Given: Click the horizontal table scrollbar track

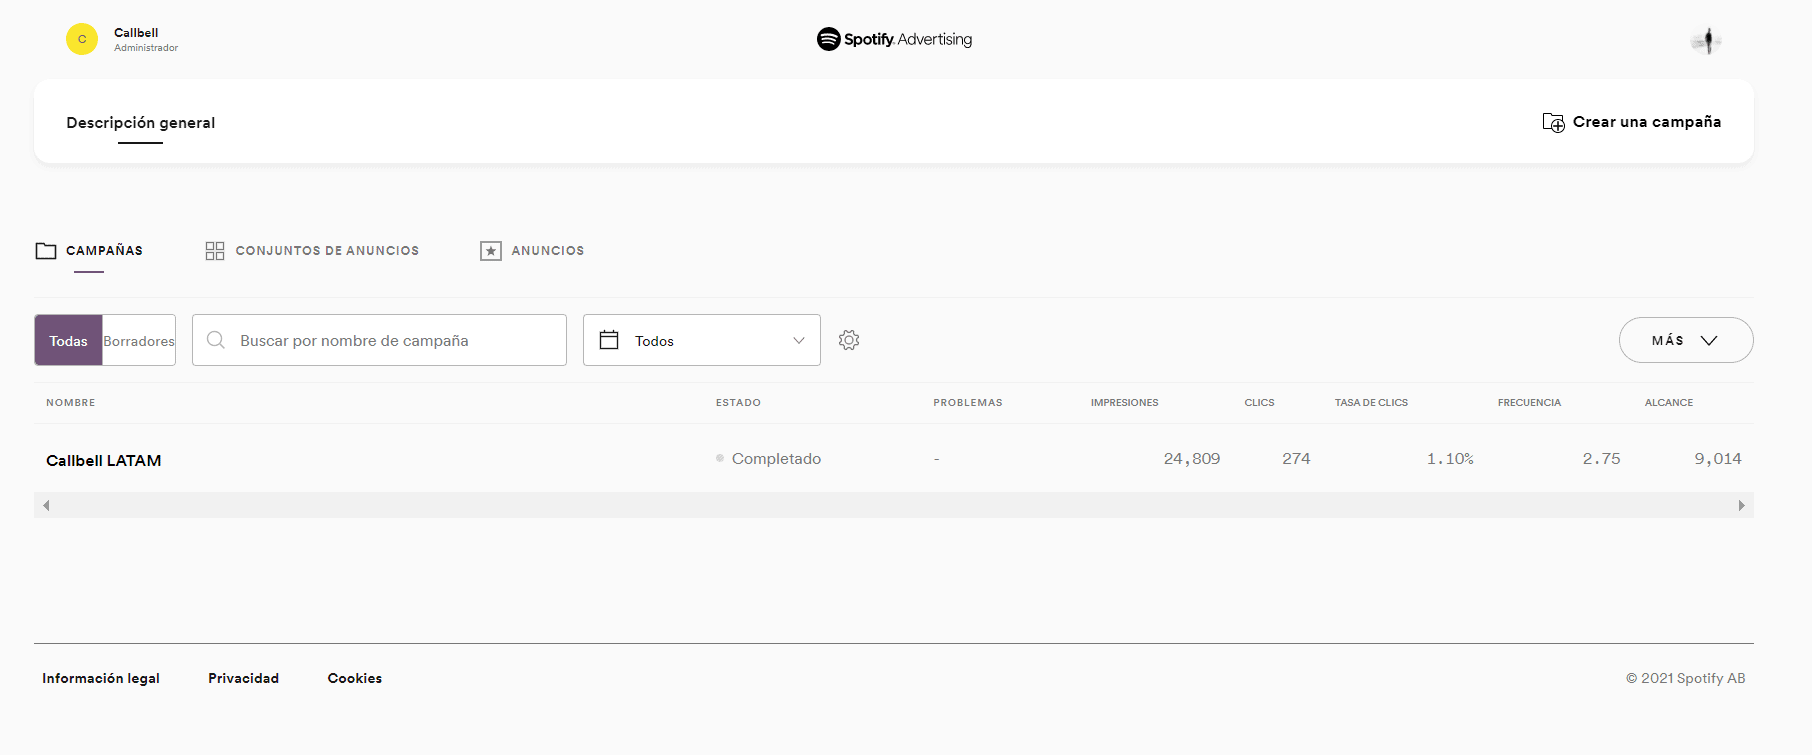Looking at the screenshot, I should click(x=894, y=505).
